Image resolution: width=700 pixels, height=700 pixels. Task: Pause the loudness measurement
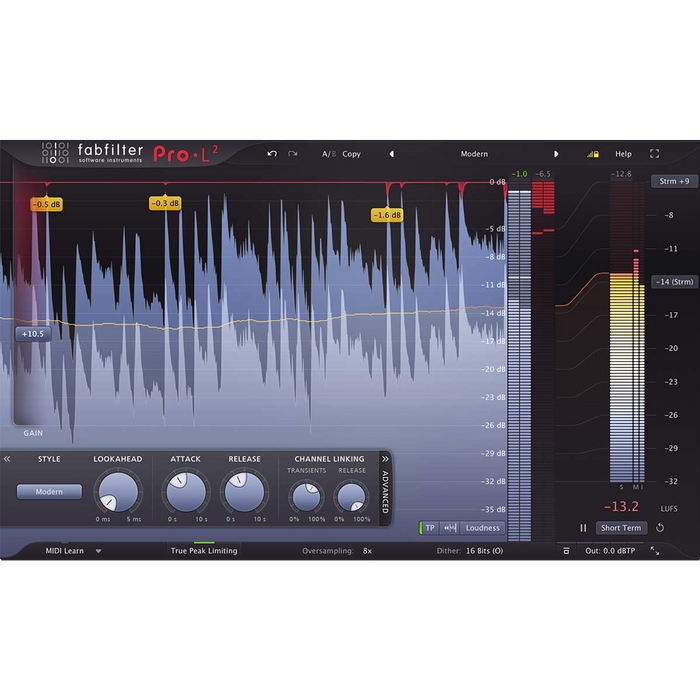(x=583, y=528)
